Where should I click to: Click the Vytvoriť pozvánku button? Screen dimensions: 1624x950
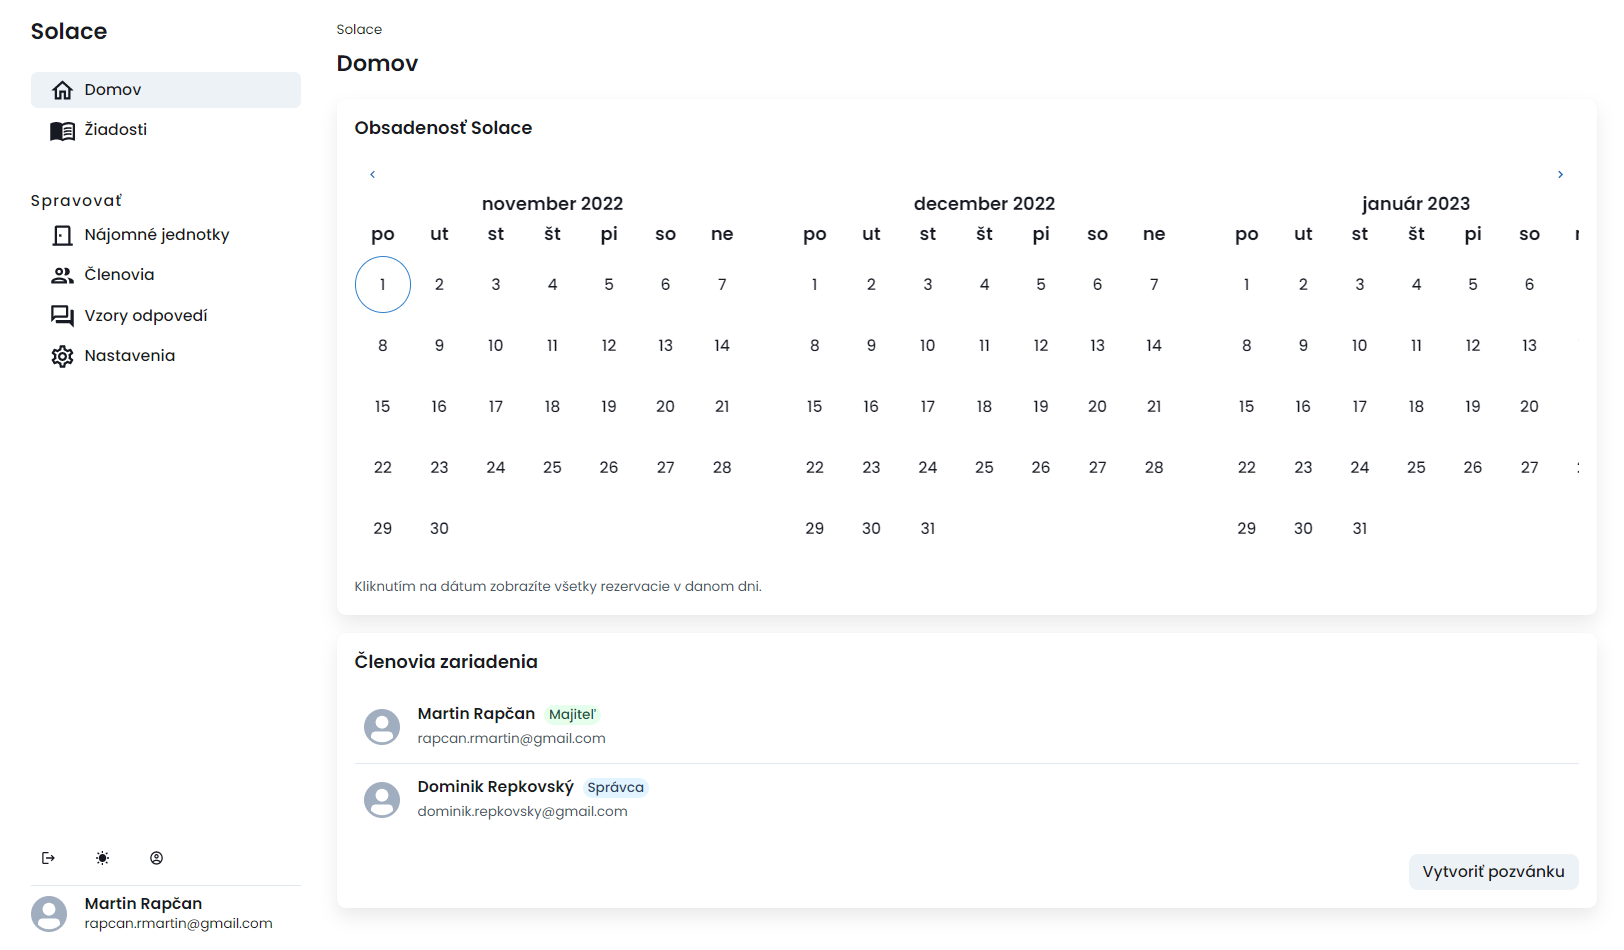[1493, 871]
